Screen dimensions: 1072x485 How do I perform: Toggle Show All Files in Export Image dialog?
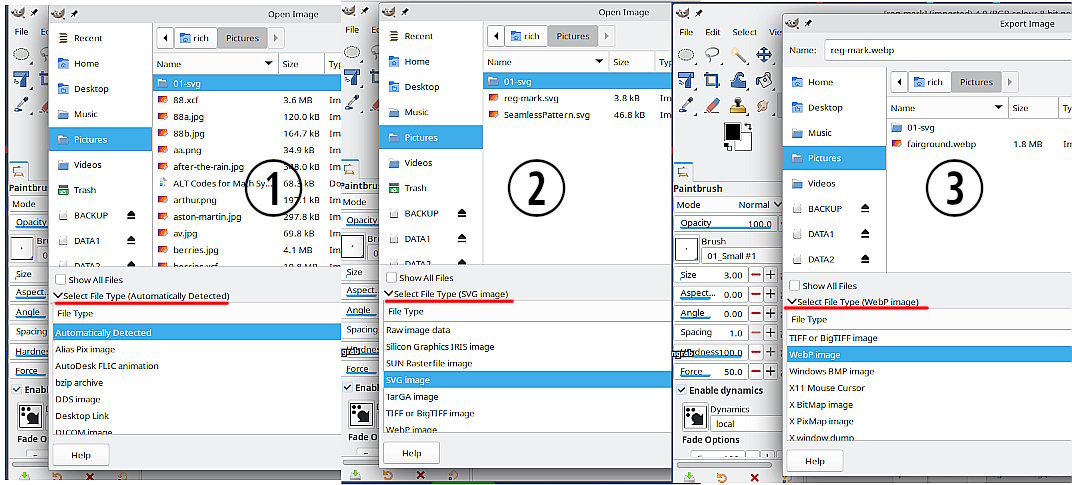[794, 285]
